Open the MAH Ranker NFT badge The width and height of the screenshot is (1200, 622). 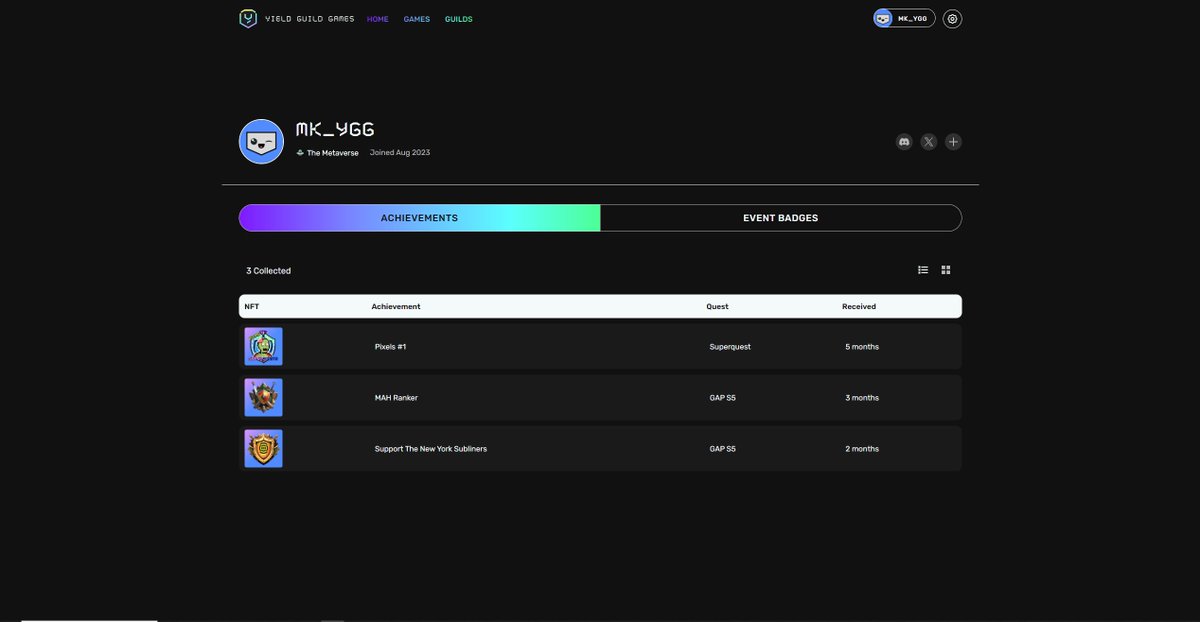(x=264, y=397)
